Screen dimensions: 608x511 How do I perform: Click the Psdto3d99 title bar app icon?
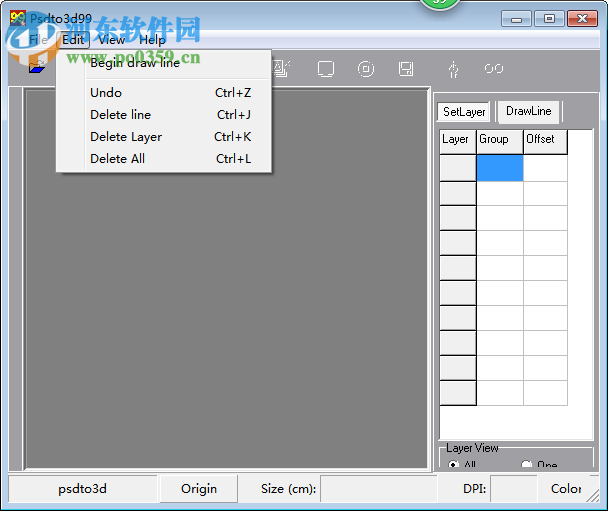[x=18, y=18]
